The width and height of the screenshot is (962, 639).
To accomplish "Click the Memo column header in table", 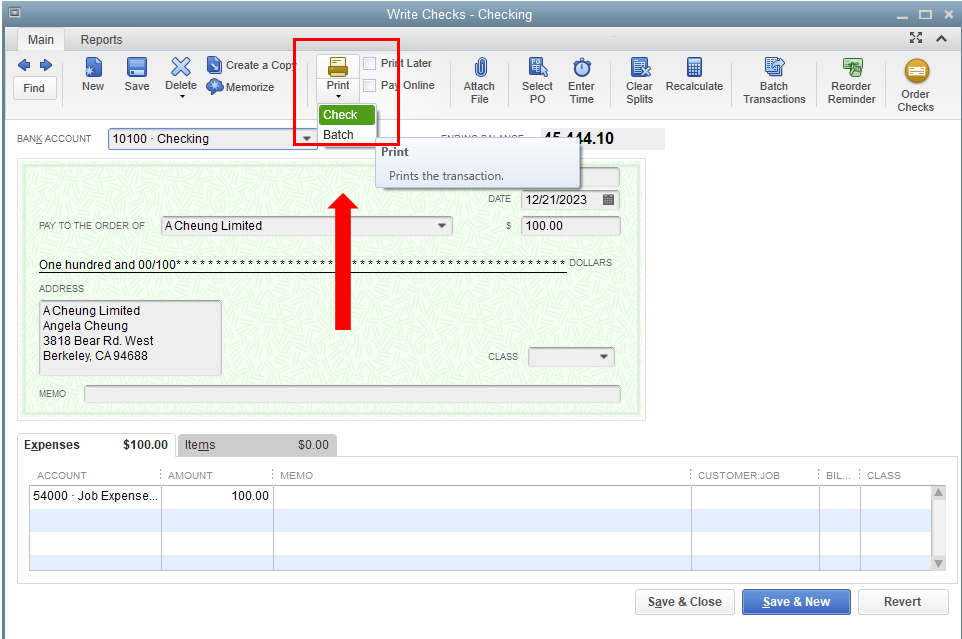I will click(x=296, y=475).
